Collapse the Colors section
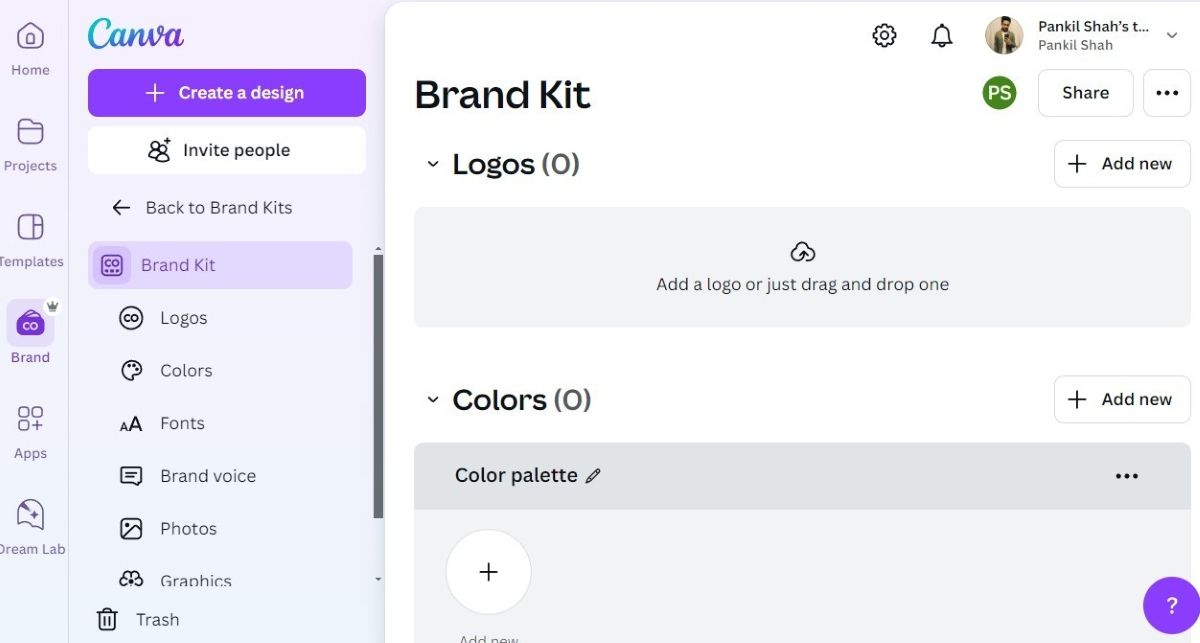 pyautogui.click(x=433, y=399)
